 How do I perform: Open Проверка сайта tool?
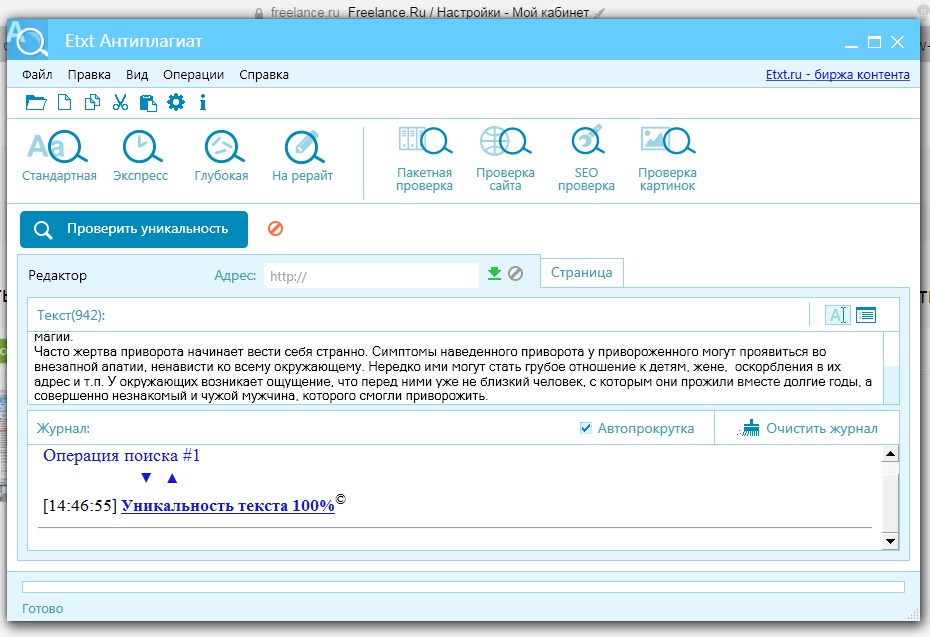click(x=505, y=159)
